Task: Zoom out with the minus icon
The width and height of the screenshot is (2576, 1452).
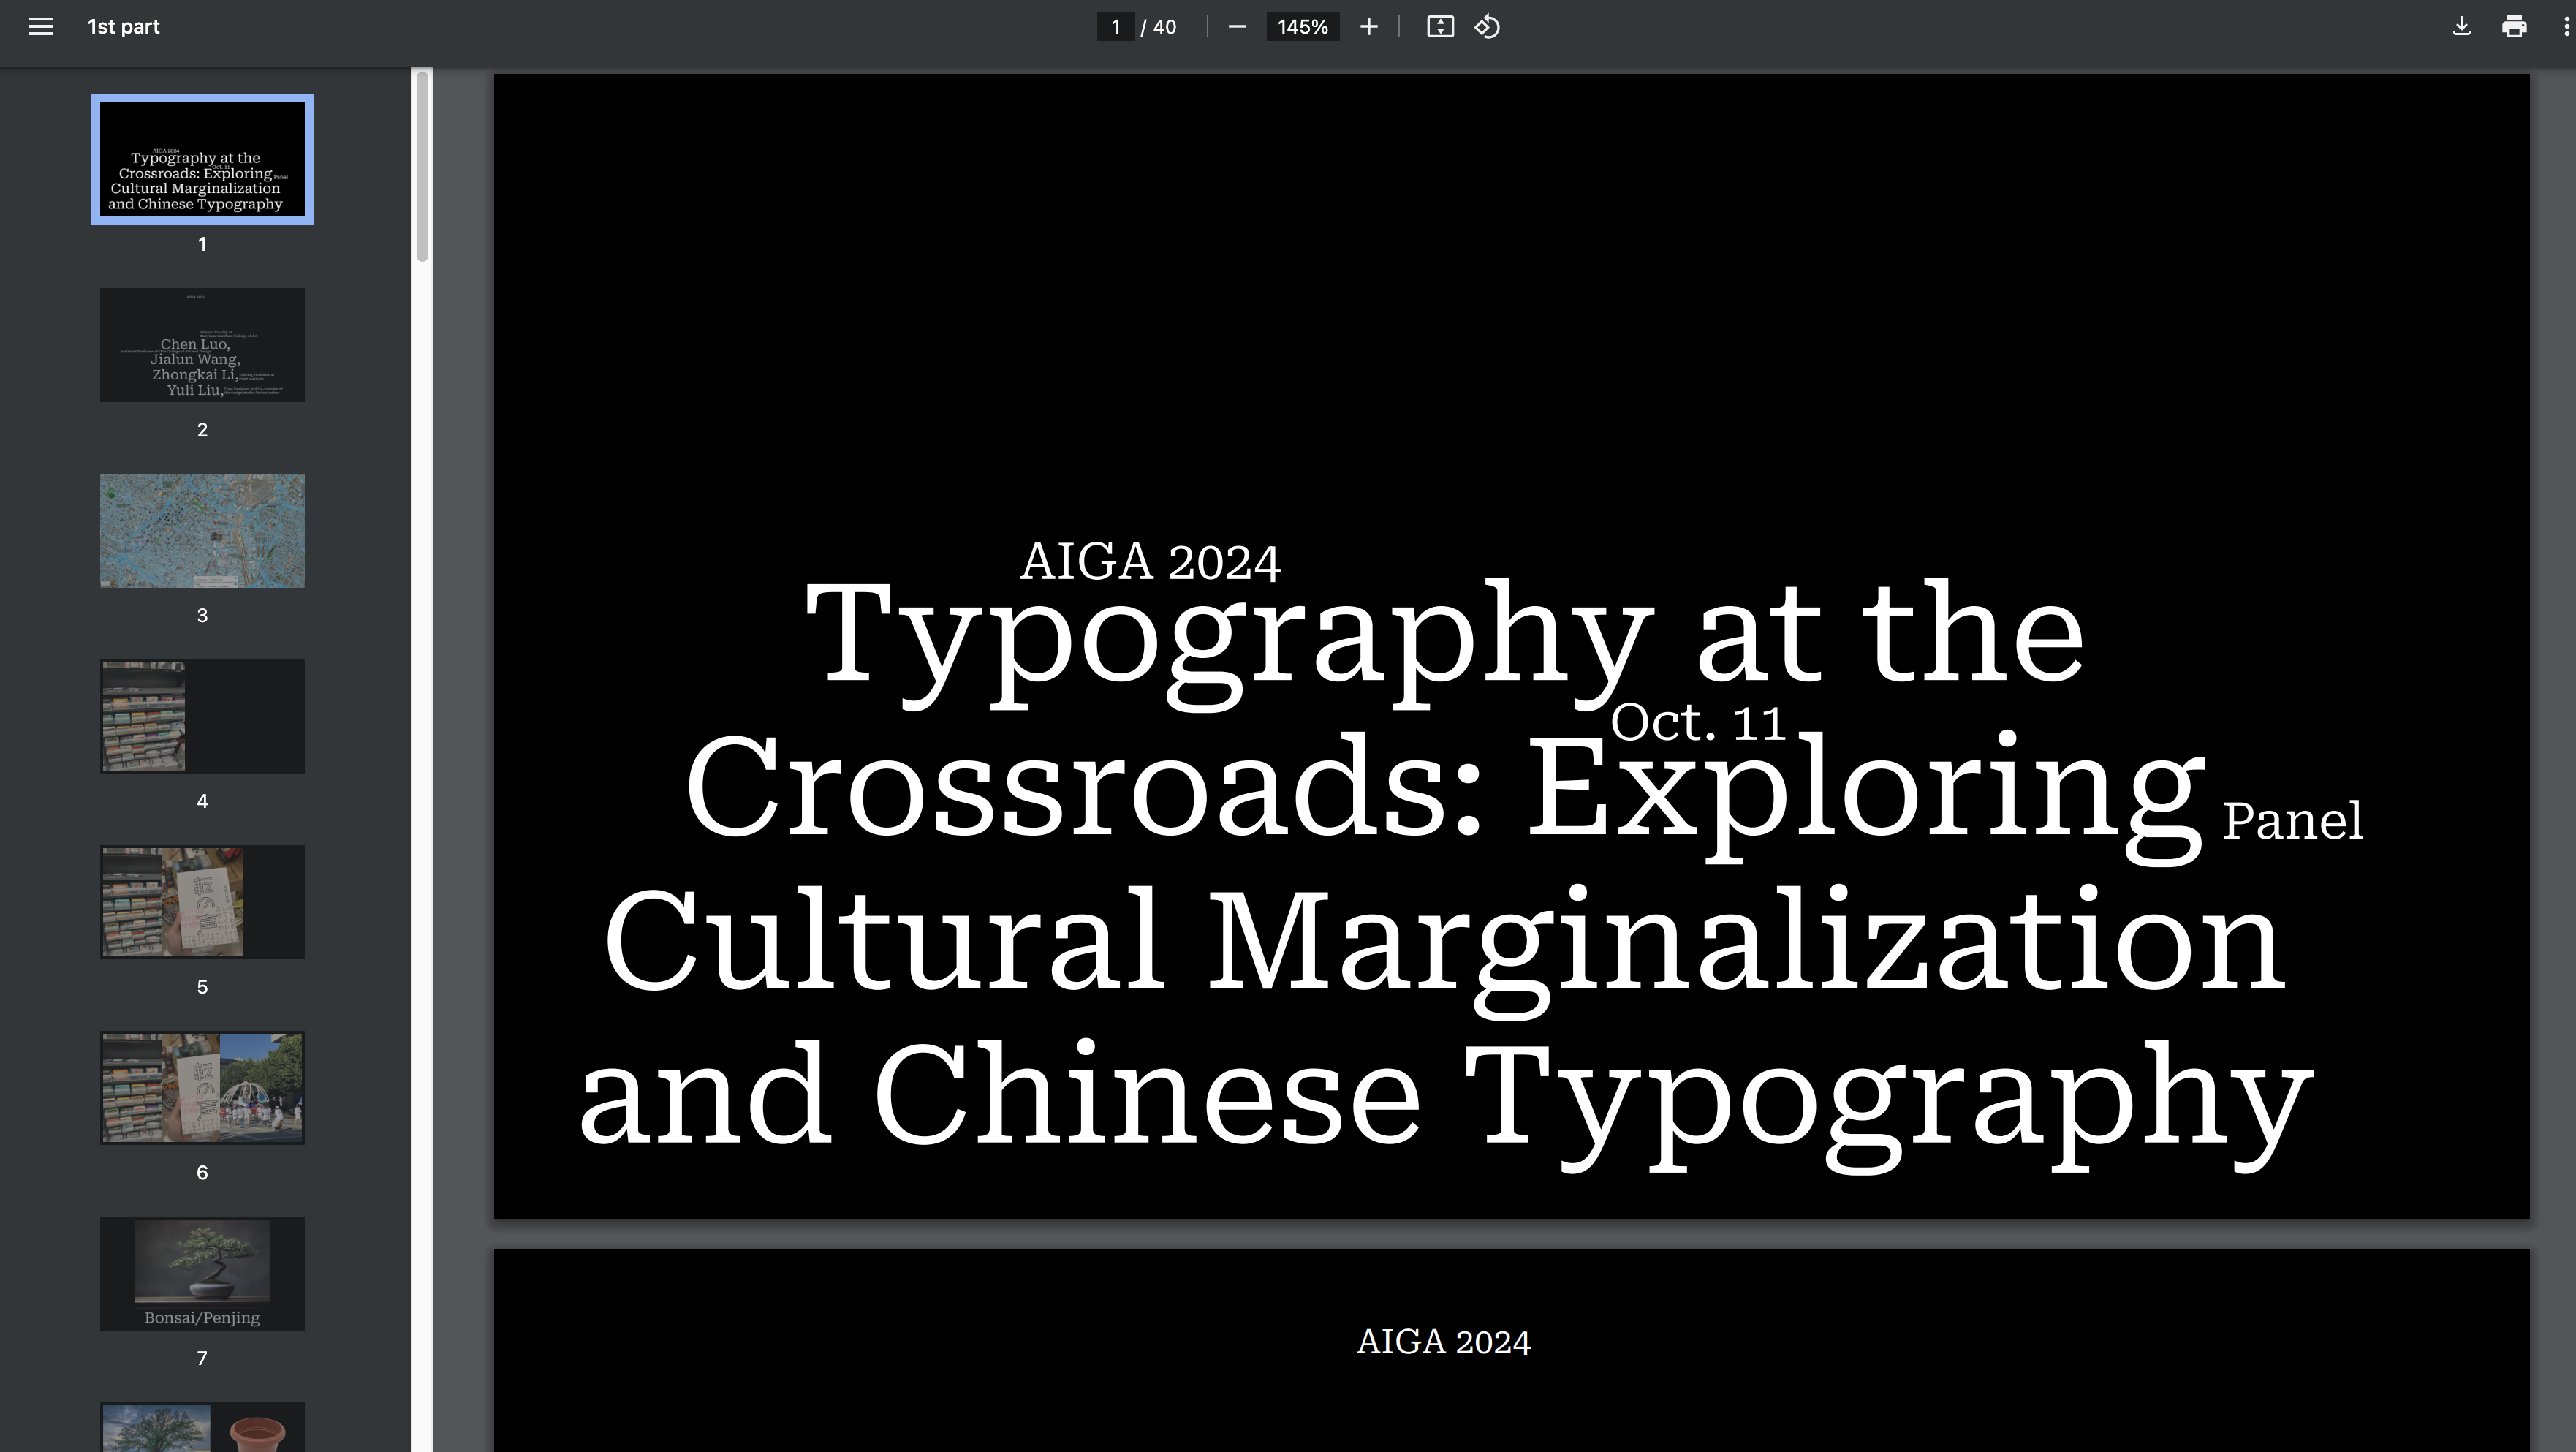Action: [1237, 27]
